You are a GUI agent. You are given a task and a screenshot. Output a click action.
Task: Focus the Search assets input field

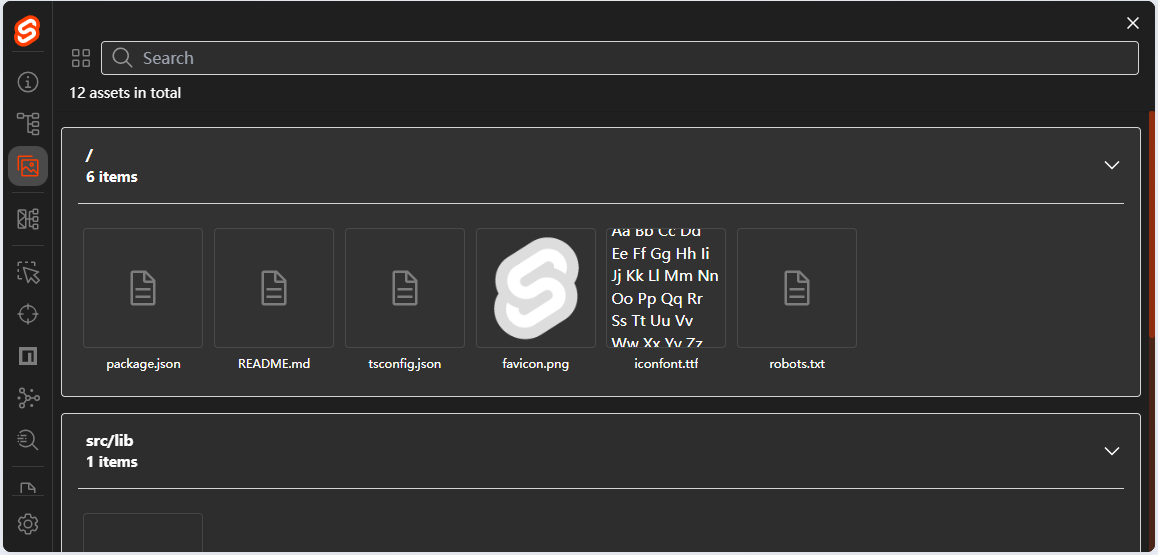click(x=620, y=58)
